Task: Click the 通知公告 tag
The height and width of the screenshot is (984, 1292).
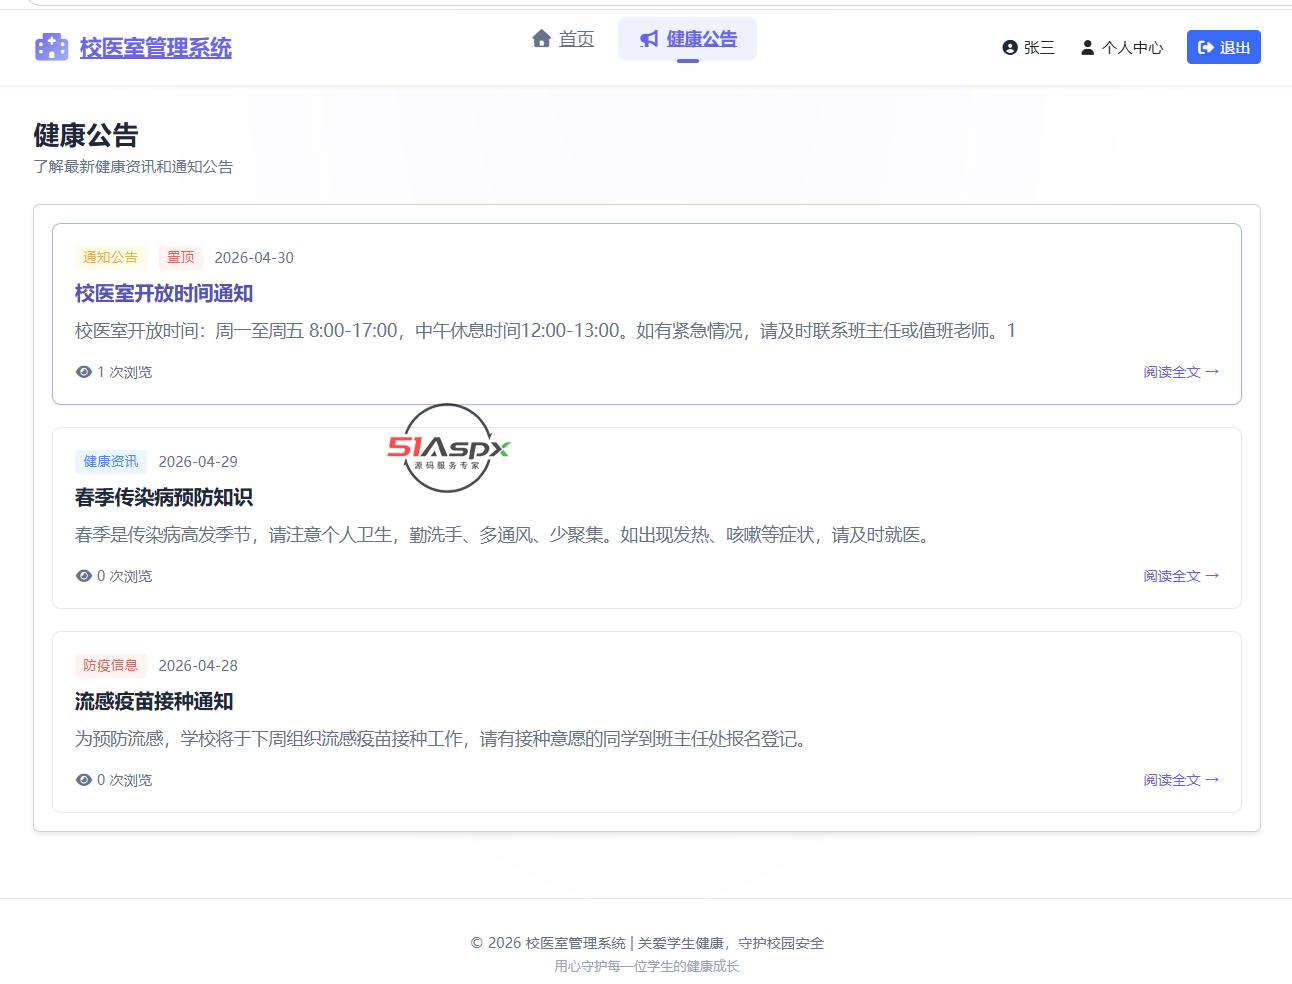Action: tap(111, 257)
